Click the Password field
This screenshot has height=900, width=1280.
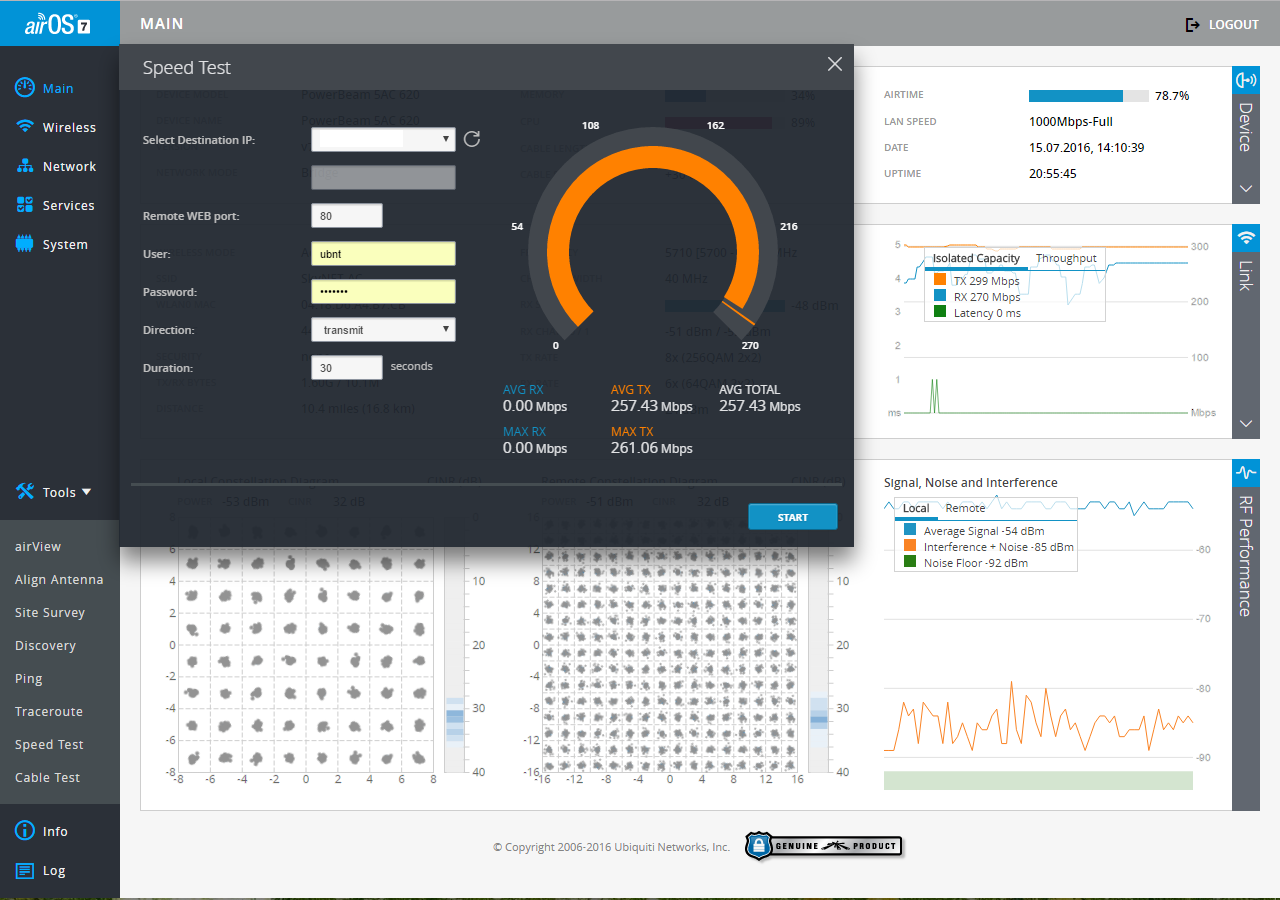pyautogui.click(x=383, y=292)
